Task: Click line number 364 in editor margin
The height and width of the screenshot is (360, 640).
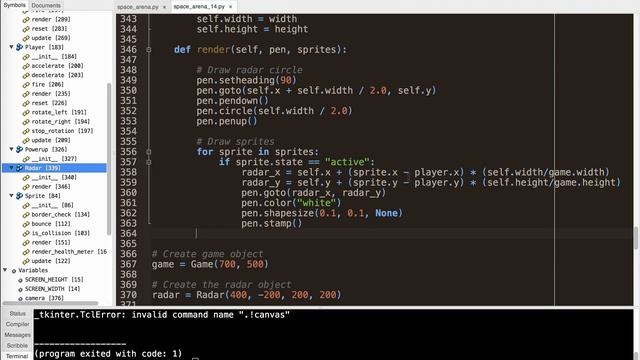Action: click(129, 233)
